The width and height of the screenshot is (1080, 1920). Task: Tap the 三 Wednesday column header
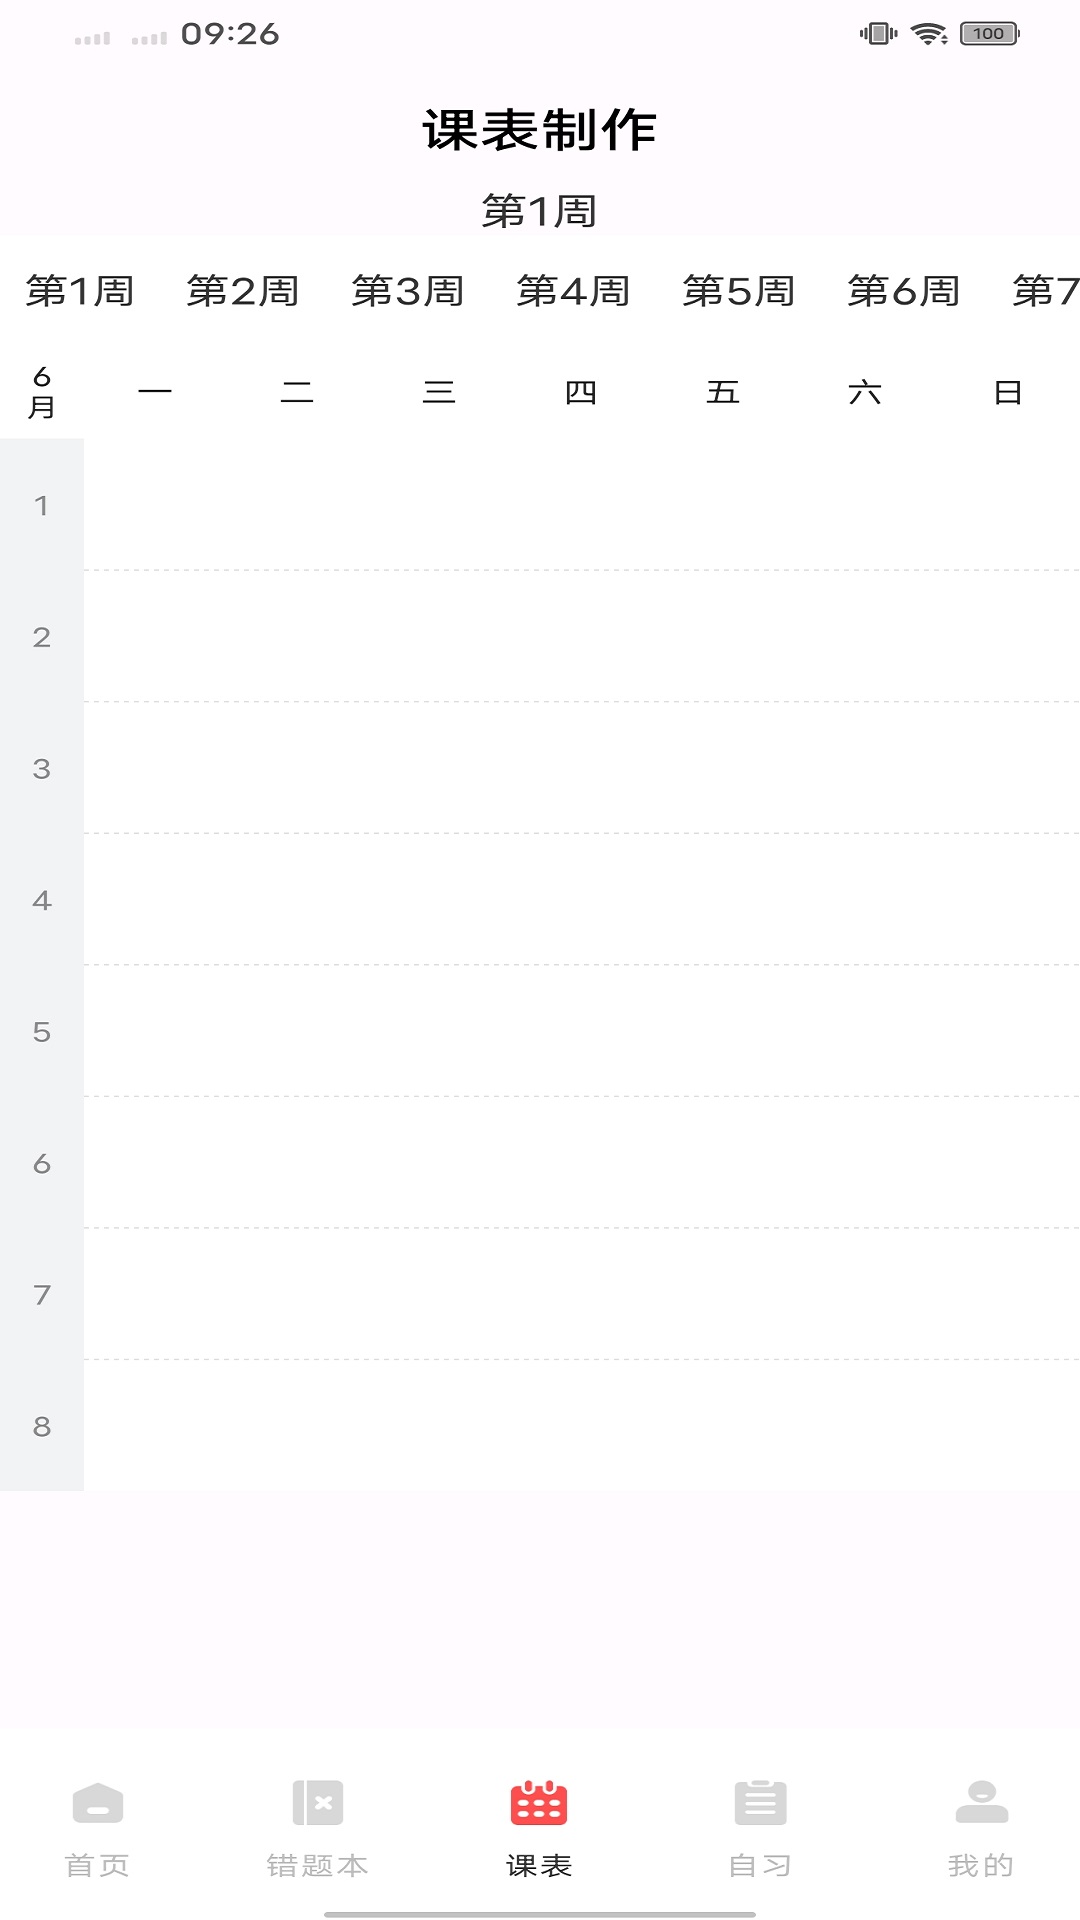coord(439,392)
